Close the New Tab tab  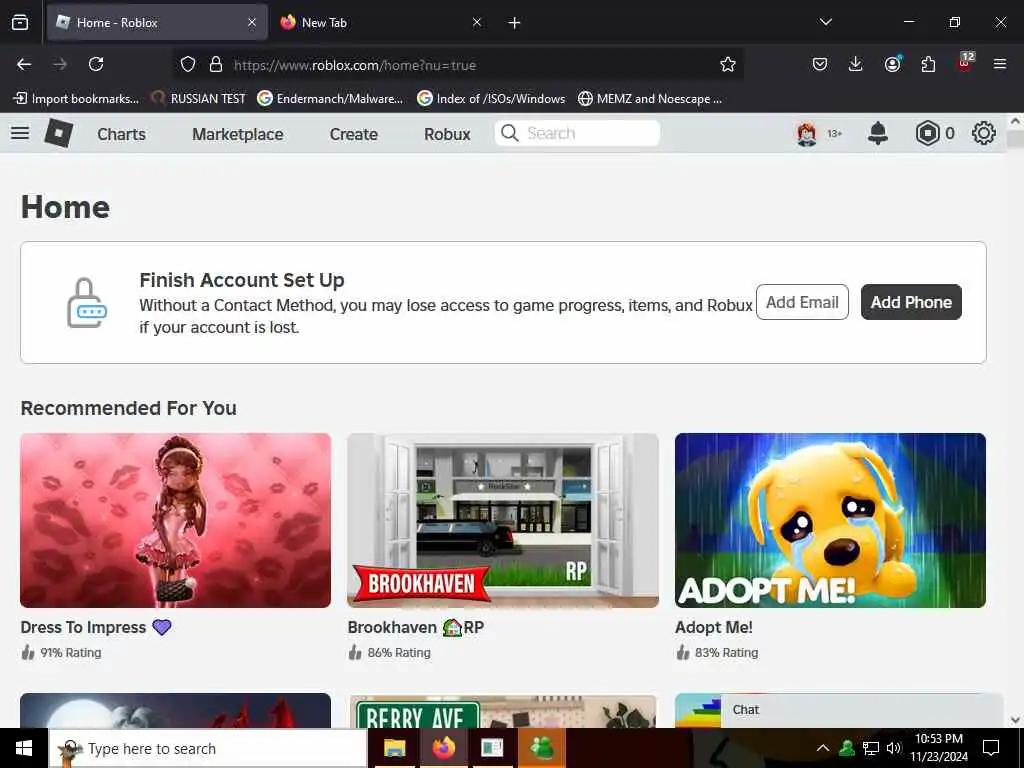[477, 22]
